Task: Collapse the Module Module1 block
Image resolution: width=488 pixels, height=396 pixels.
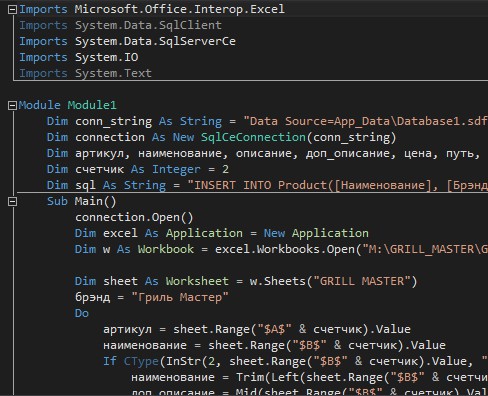Action: [12, 106]
